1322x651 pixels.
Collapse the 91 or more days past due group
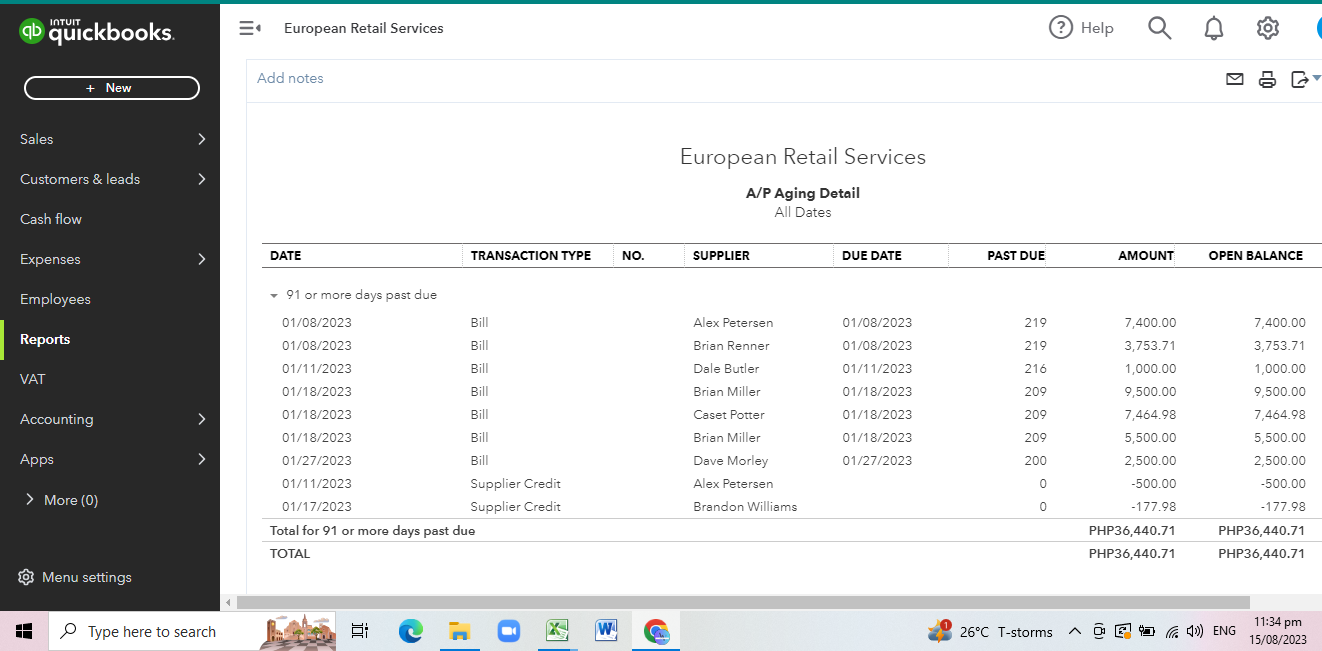click(273, 296)
